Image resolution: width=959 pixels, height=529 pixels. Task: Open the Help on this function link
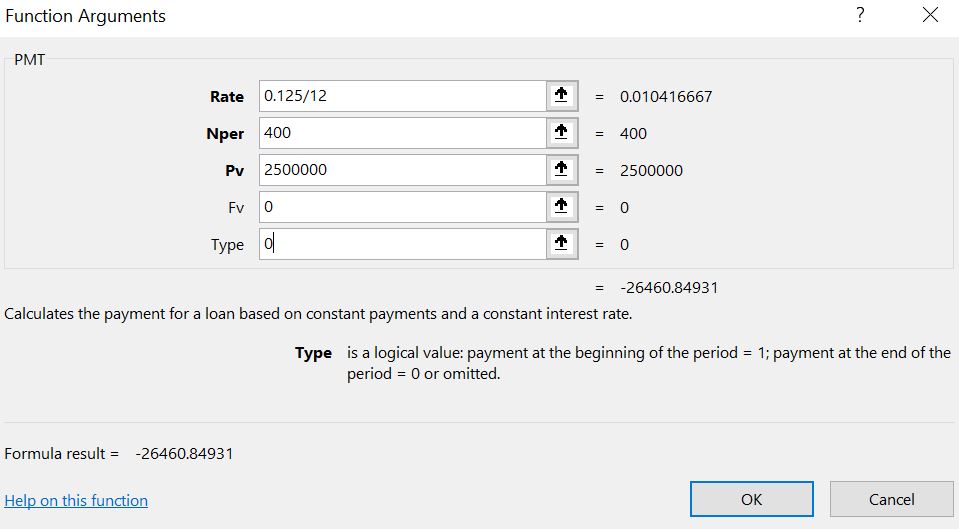click(x=76, y=500)
